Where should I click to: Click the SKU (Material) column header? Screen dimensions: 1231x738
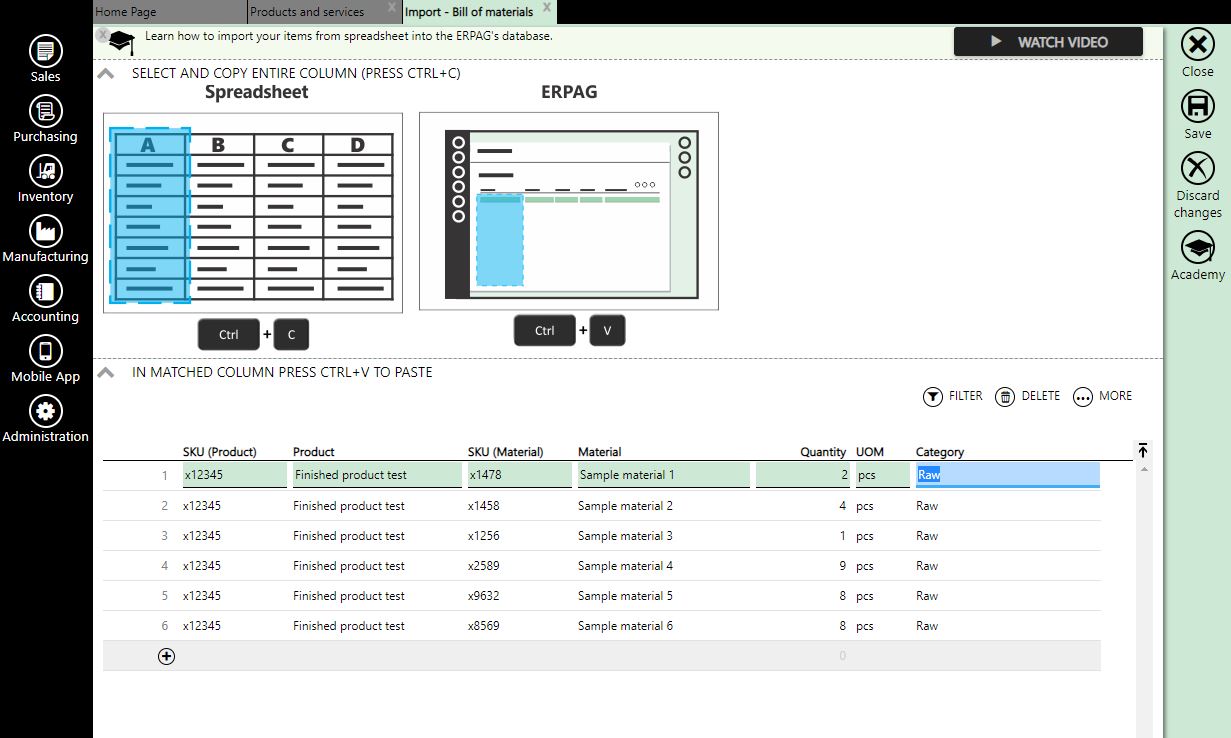(x=506, y=452)
